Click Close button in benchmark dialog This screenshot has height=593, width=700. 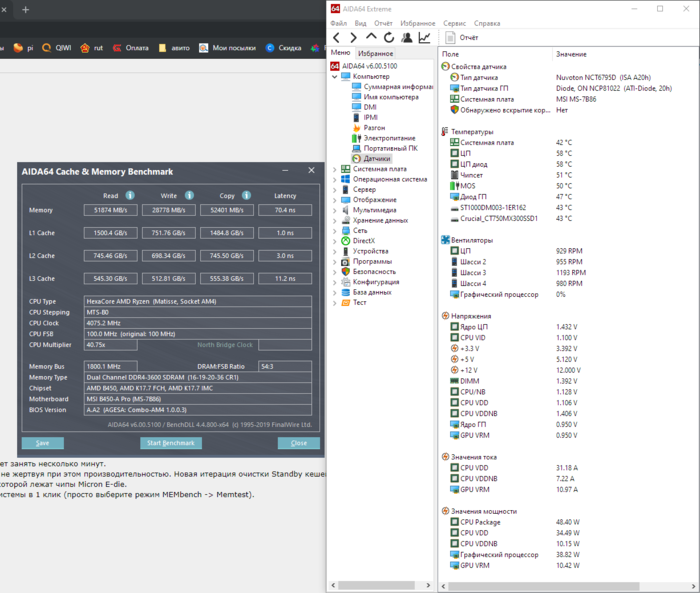299,443
